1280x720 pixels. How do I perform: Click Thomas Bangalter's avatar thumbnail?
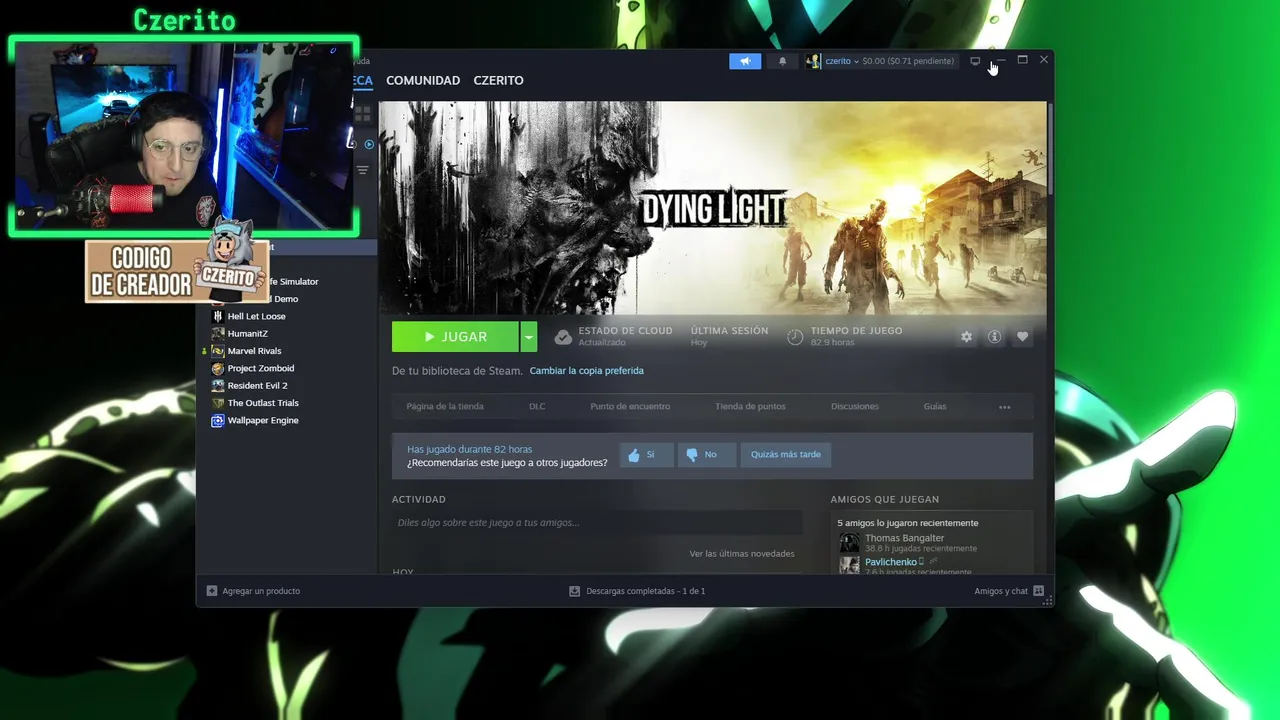coord(849,543)
